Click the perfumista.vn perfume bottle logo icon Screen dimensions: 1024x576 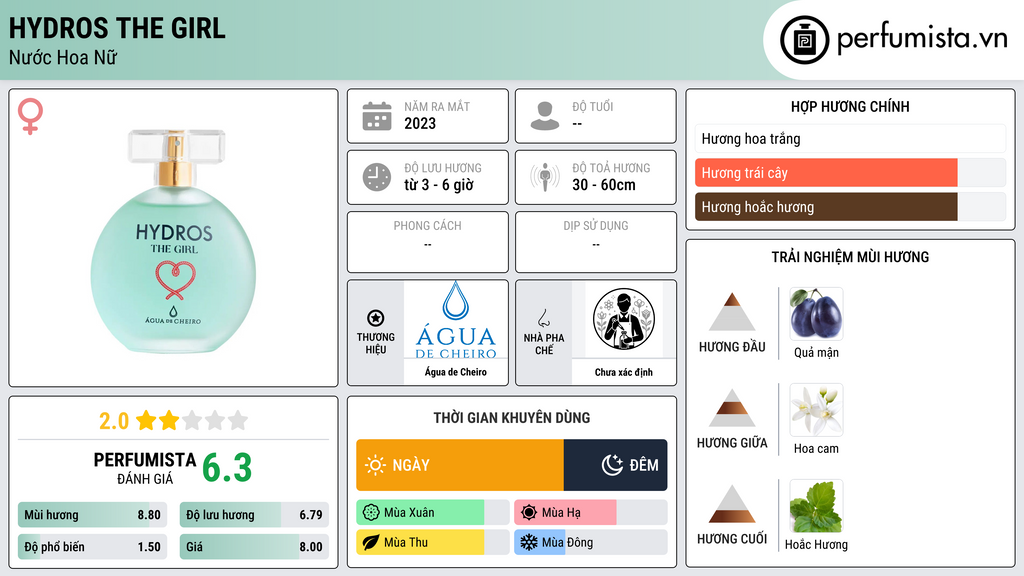[804, 40]
